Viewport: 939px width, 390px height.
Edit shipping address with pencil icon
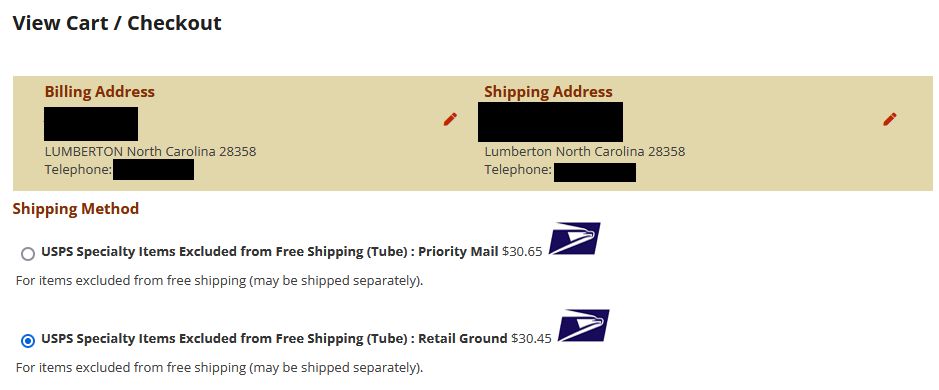(889, 119)
